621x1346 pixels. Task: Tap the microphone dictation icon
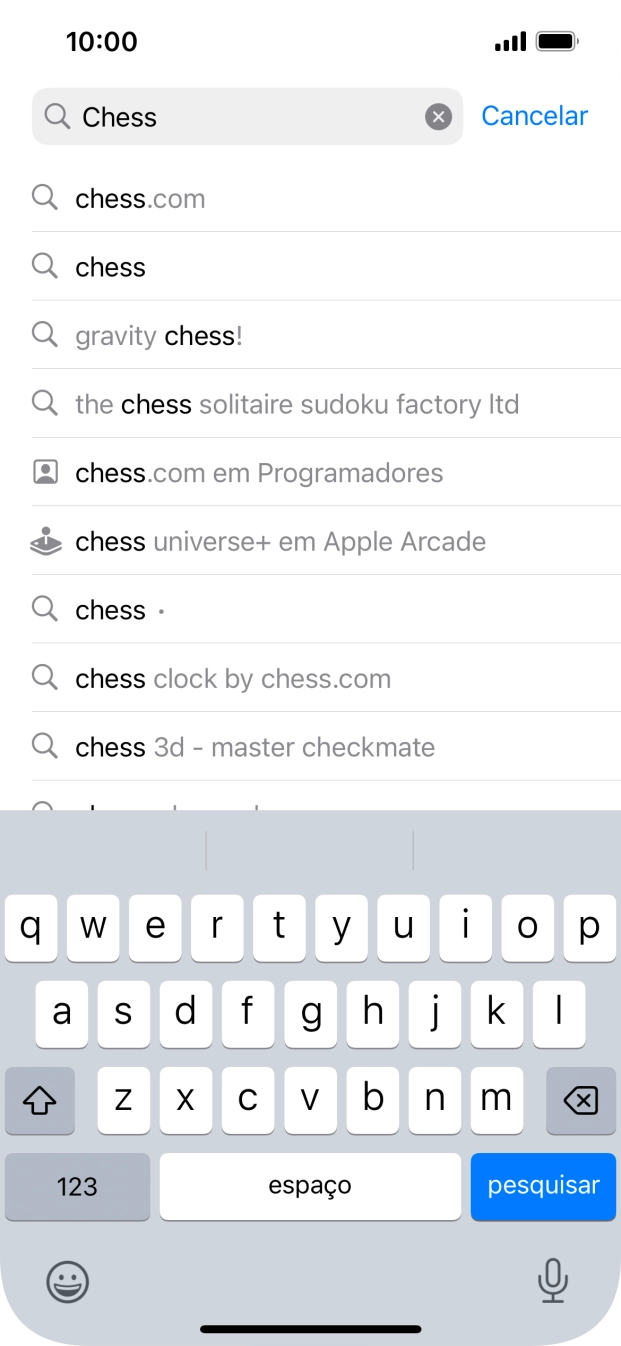(552, 1281)
